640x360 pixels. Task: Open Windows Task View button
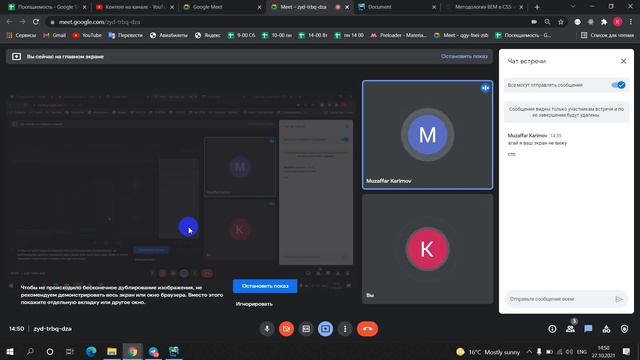click(x=70, y=351)
